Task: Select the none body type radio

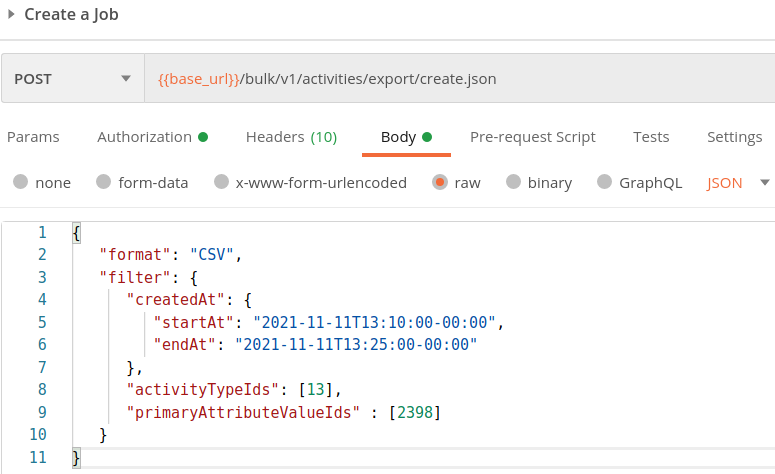Action: (x=20, y=182)
